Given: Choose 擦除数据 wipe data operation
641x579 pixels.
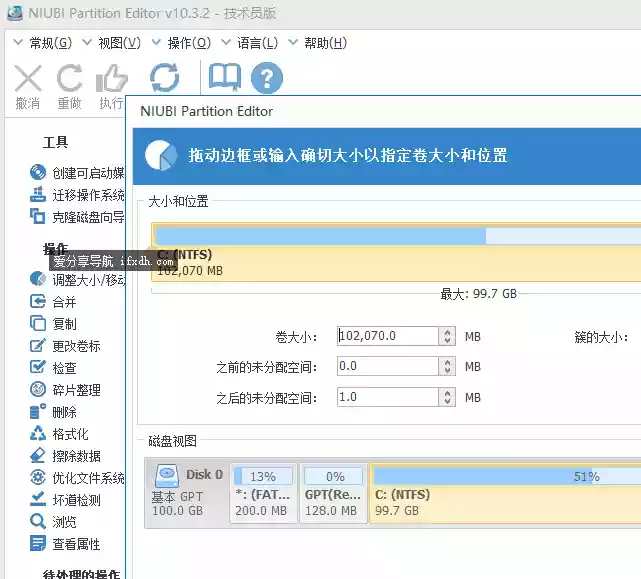Looking at the screenshot, I should 65,456.
